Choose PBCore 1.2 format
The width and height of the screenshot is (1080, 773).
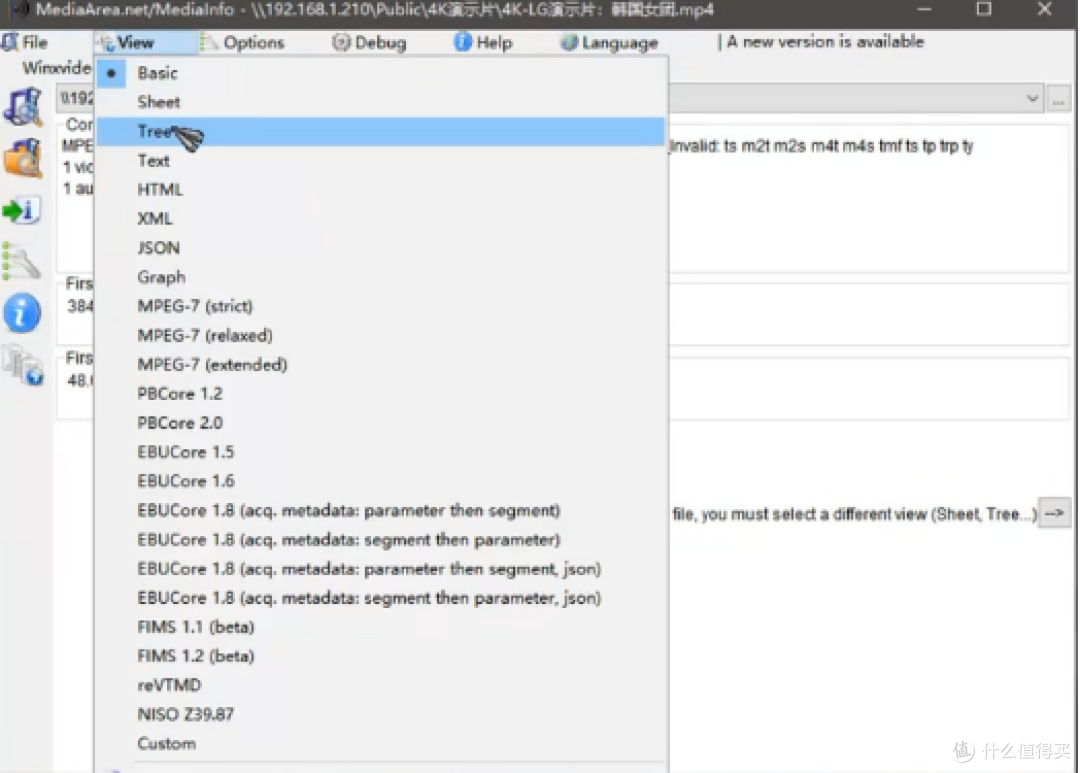coord(380,393)
